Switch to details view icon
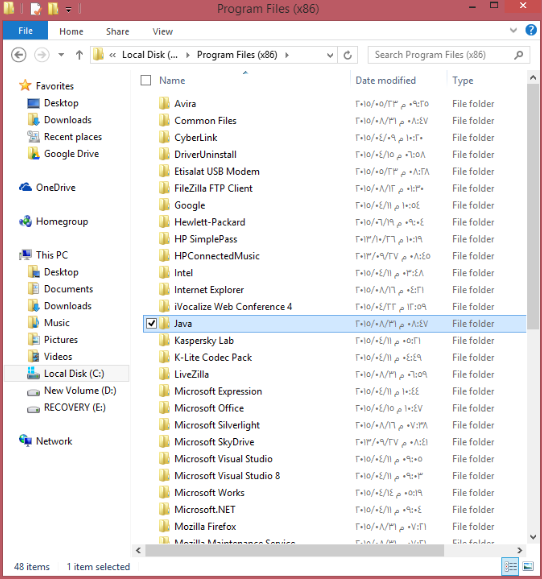542x579 pixels. 511,566
